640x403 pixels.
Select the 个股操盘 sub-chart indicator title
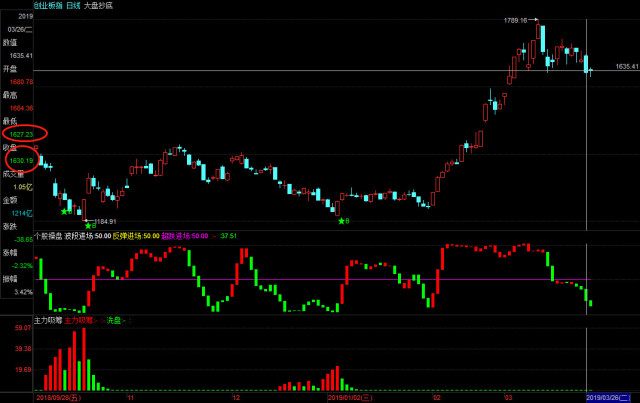point(48,236)
